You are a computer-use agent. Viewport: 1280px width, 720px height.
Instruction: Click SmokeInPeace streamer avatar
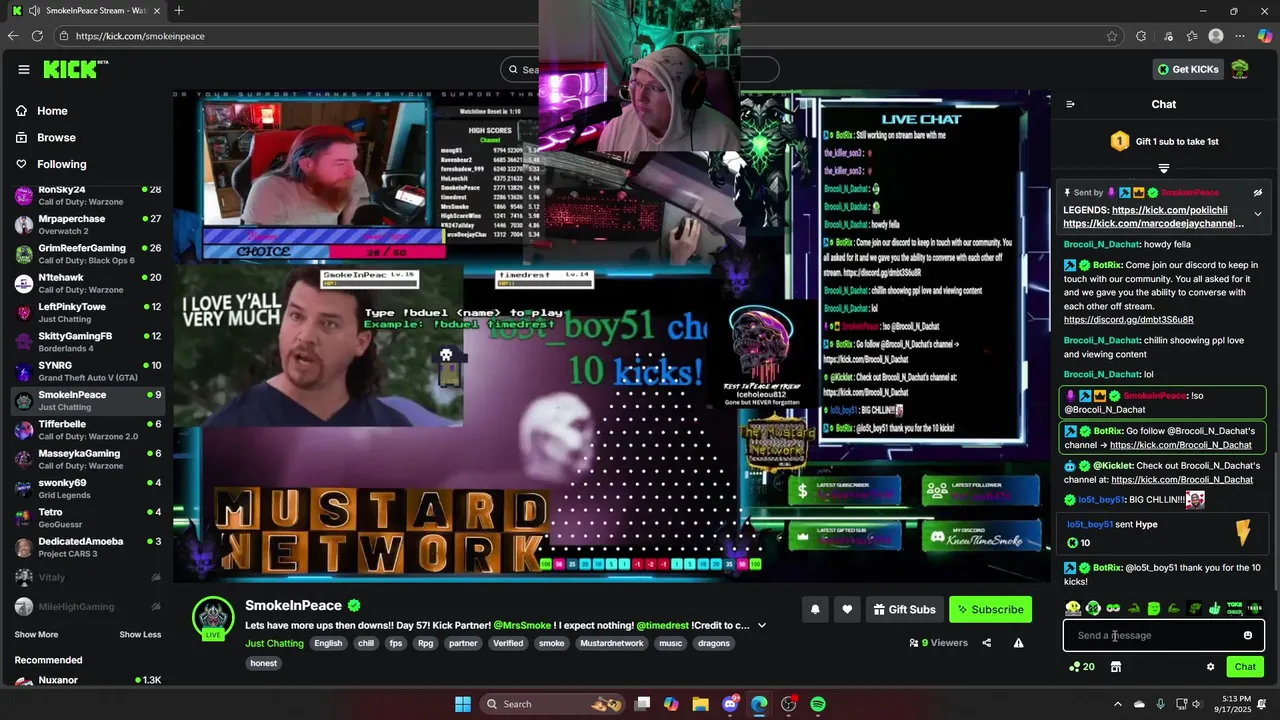(213, 617)
